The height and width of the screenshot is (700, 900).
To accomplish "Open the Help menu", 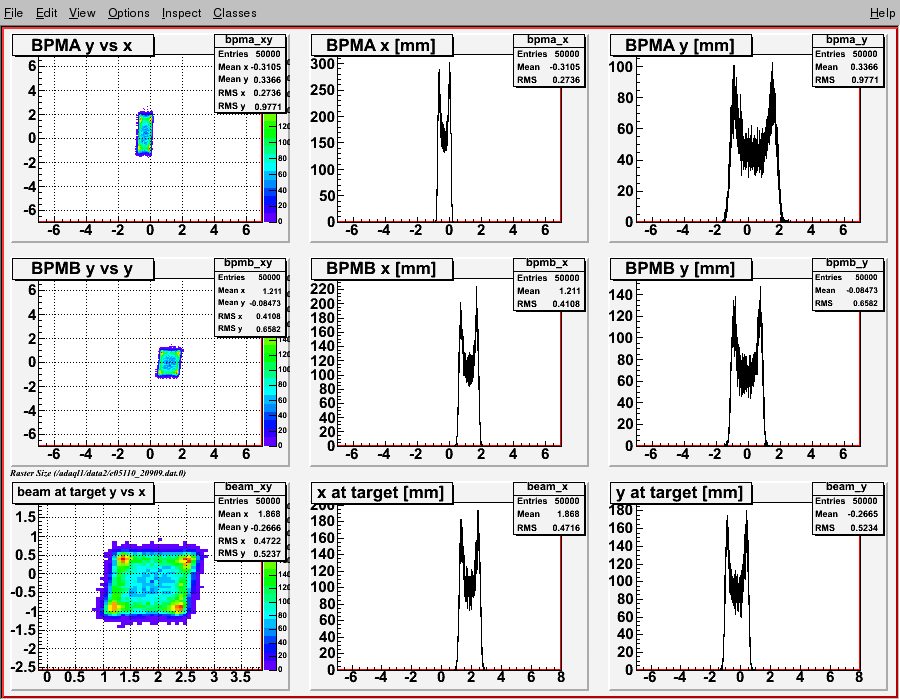I will coord(882,13).
